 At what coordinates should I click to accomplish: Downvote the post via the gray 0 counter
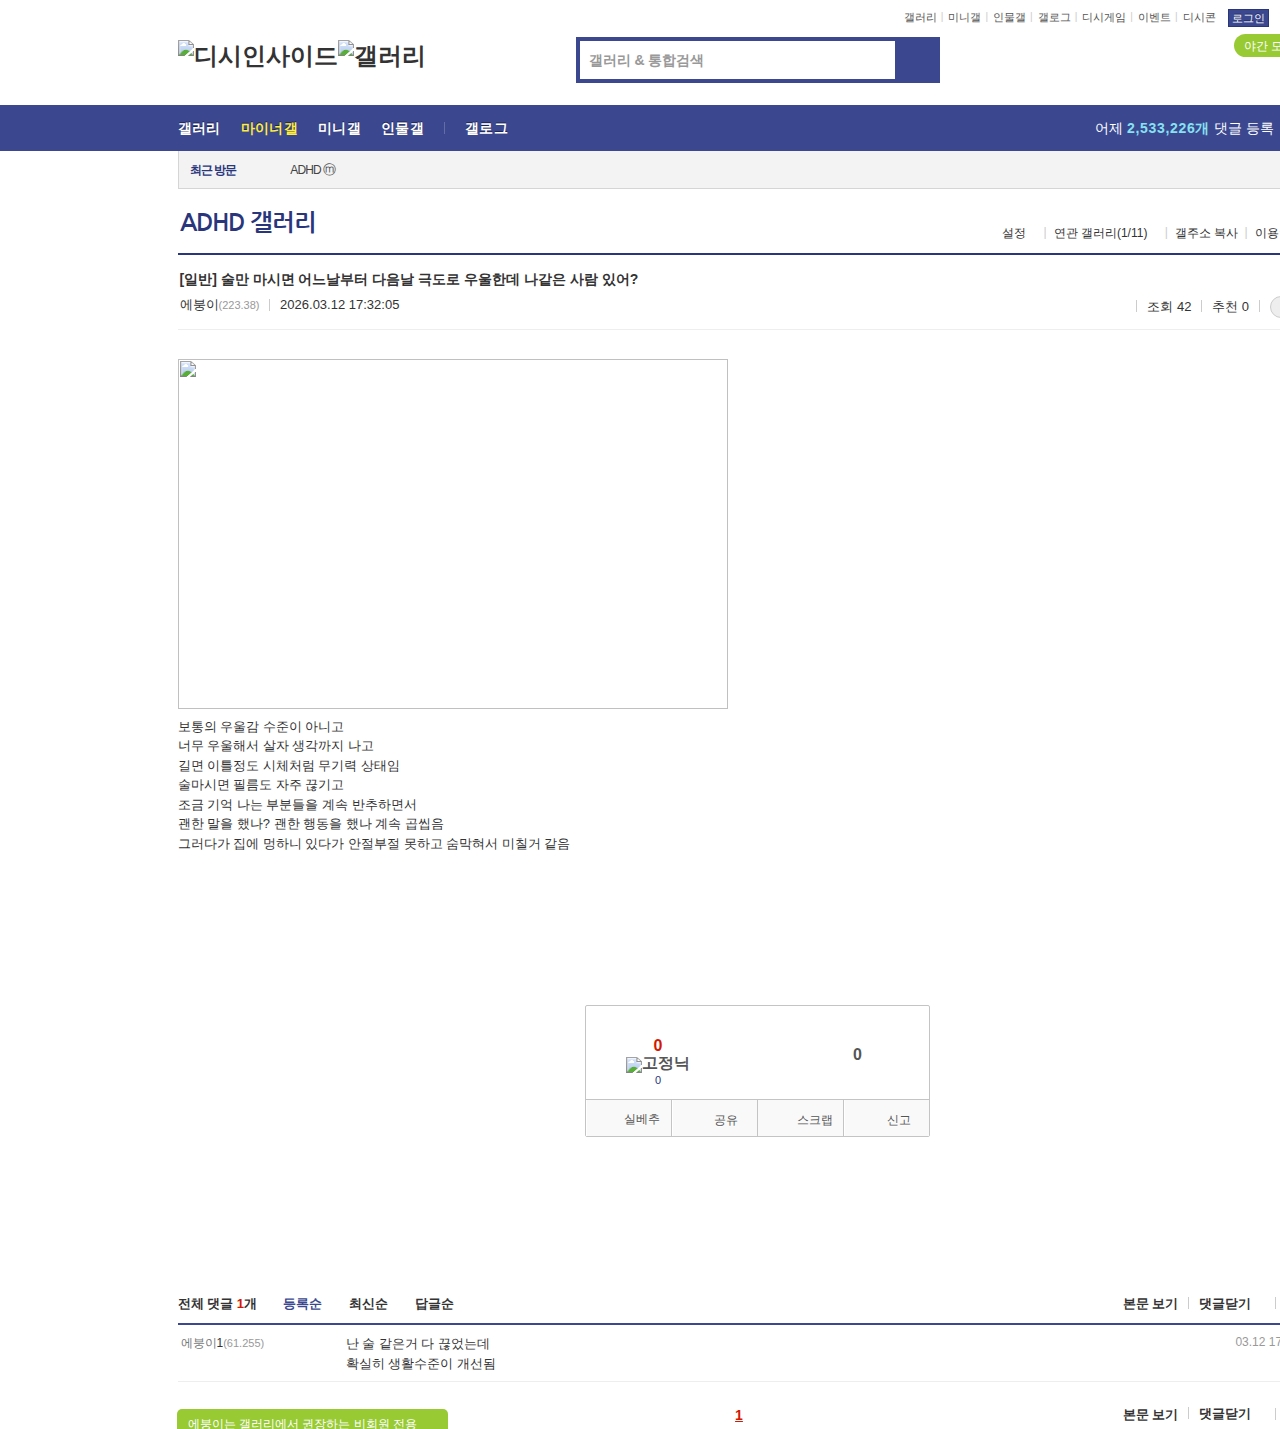[x=857, y=1054]
